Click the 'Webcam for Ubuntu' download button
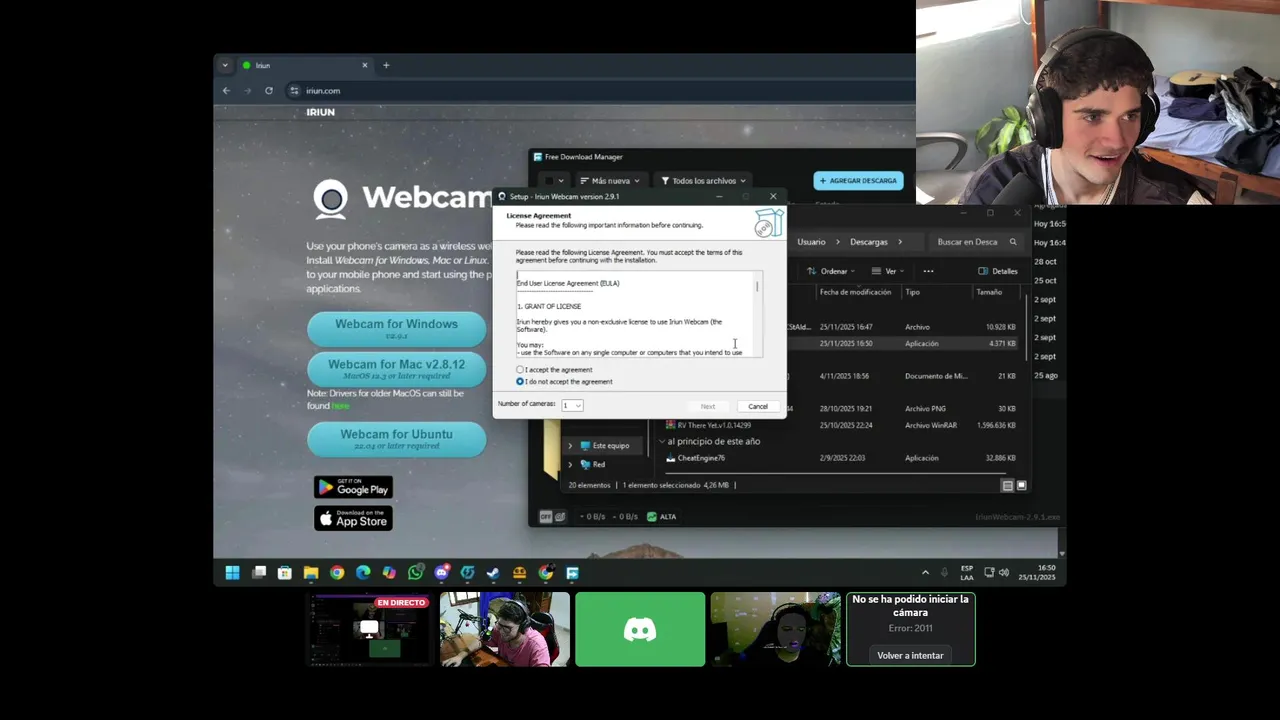This screenshot has width=1280, height=720. click(396, 438)
